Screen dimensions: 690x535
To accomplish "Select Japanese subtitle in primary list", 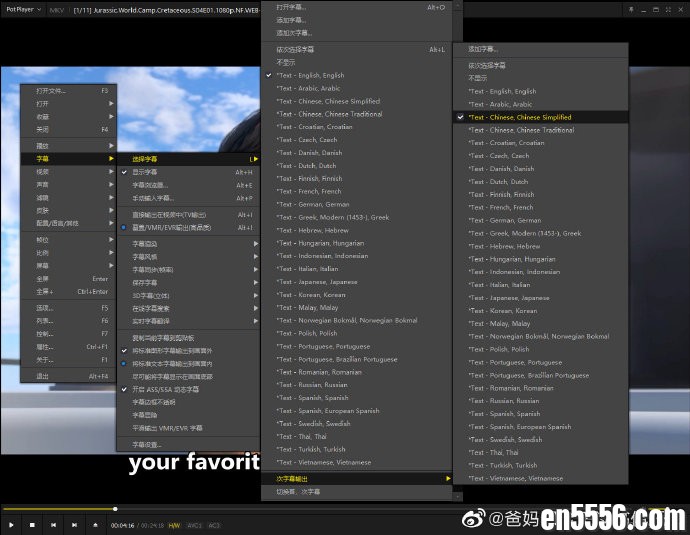I will [316, 282].
